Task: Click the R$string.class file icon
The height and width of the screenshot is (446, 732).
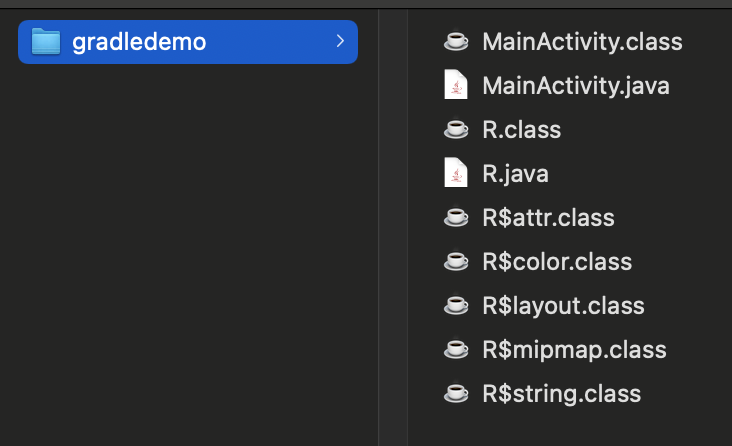Action: tap(456, 394)
